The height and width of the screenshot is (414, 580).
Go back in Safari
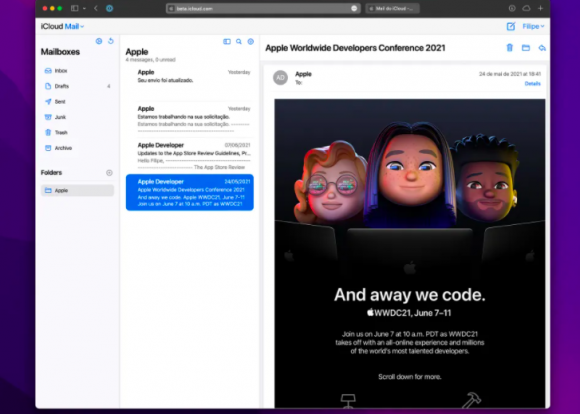click(x=96, y=8)
